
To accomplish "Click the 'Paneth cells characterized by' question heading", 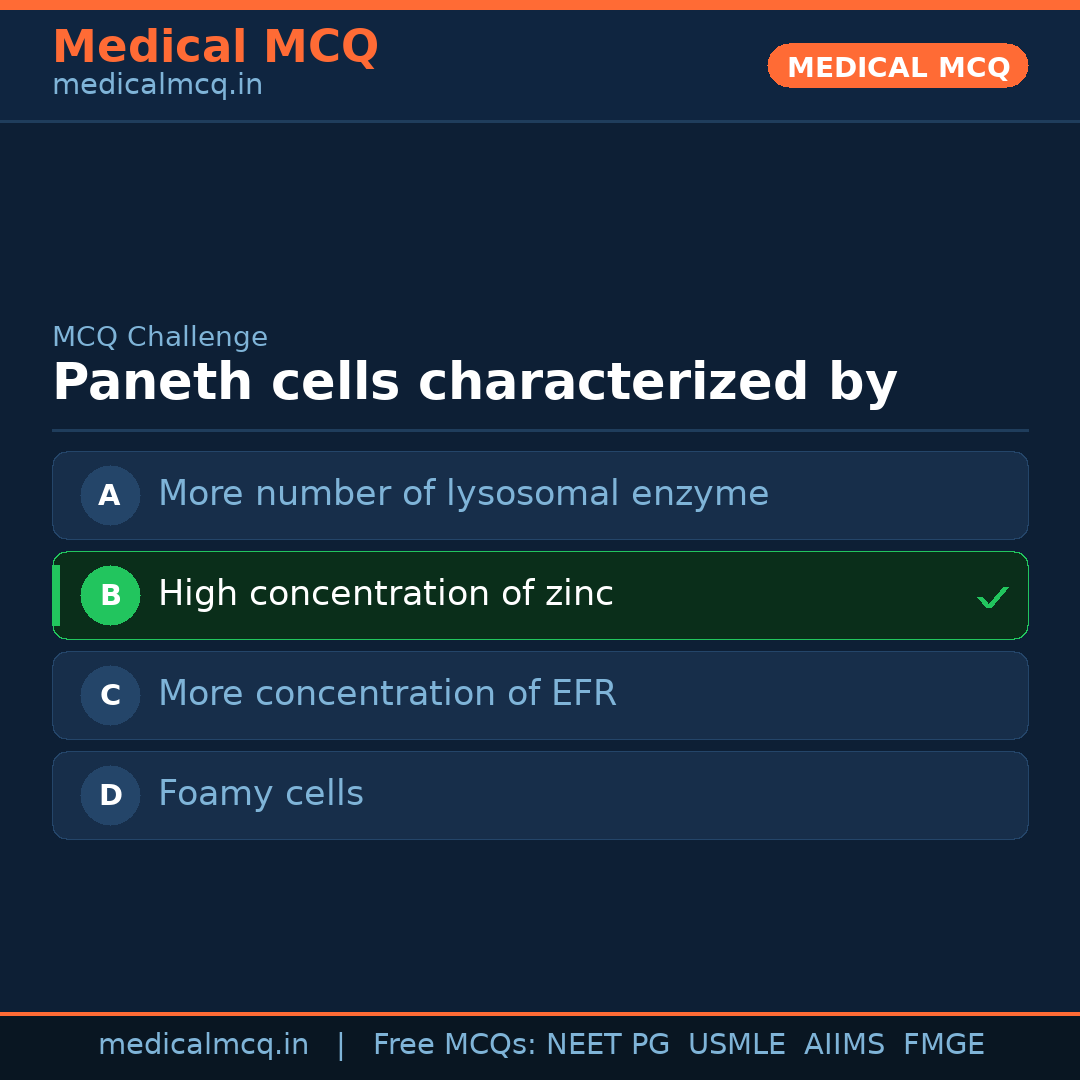I will [x=474, y=383].
